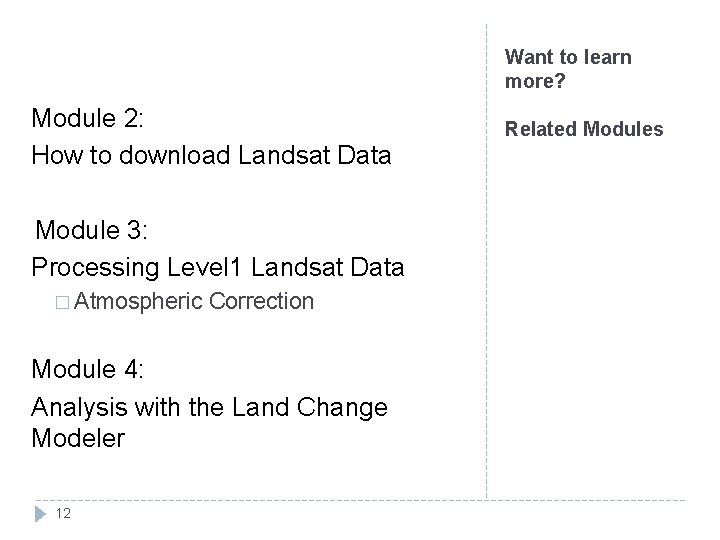Click the slide number 12
Viewport: 720px width, 540px height.
tap(63, 513)
